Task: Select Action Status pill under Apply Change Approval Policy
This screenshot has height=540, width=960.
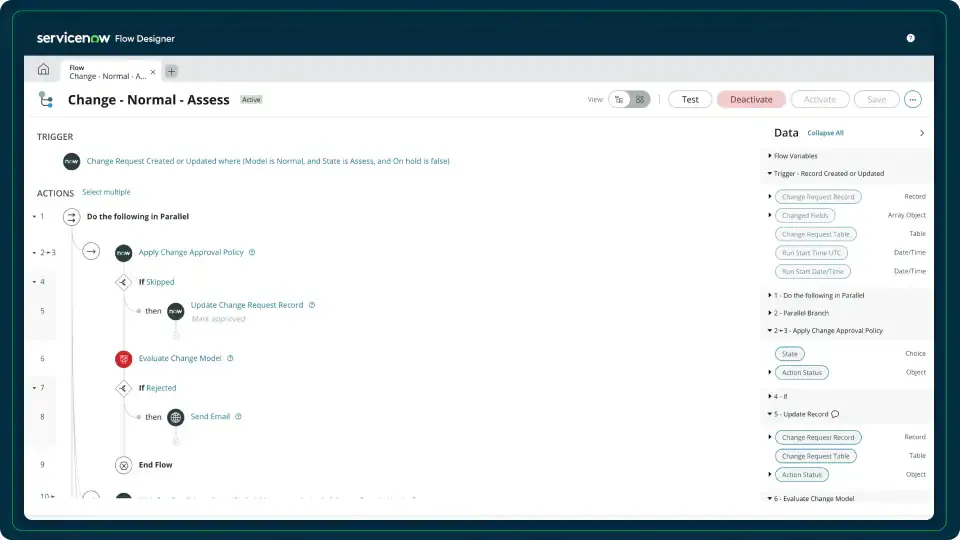Action: pos(801,372)
